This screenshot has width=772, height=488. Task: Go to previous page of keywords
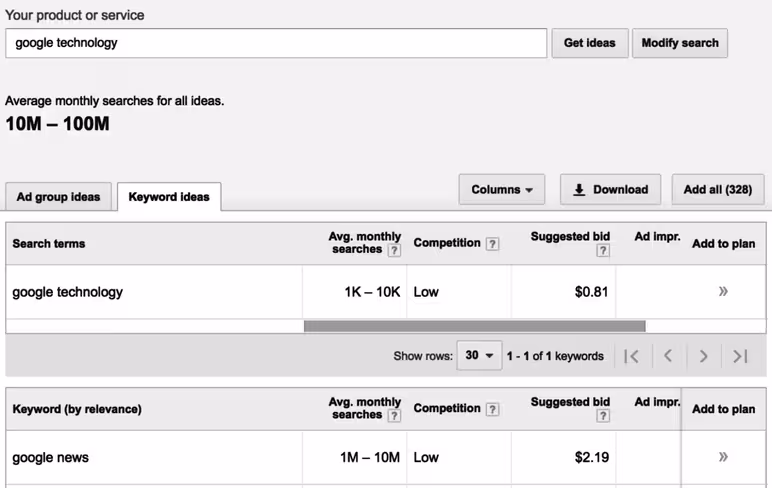point(668,356)
